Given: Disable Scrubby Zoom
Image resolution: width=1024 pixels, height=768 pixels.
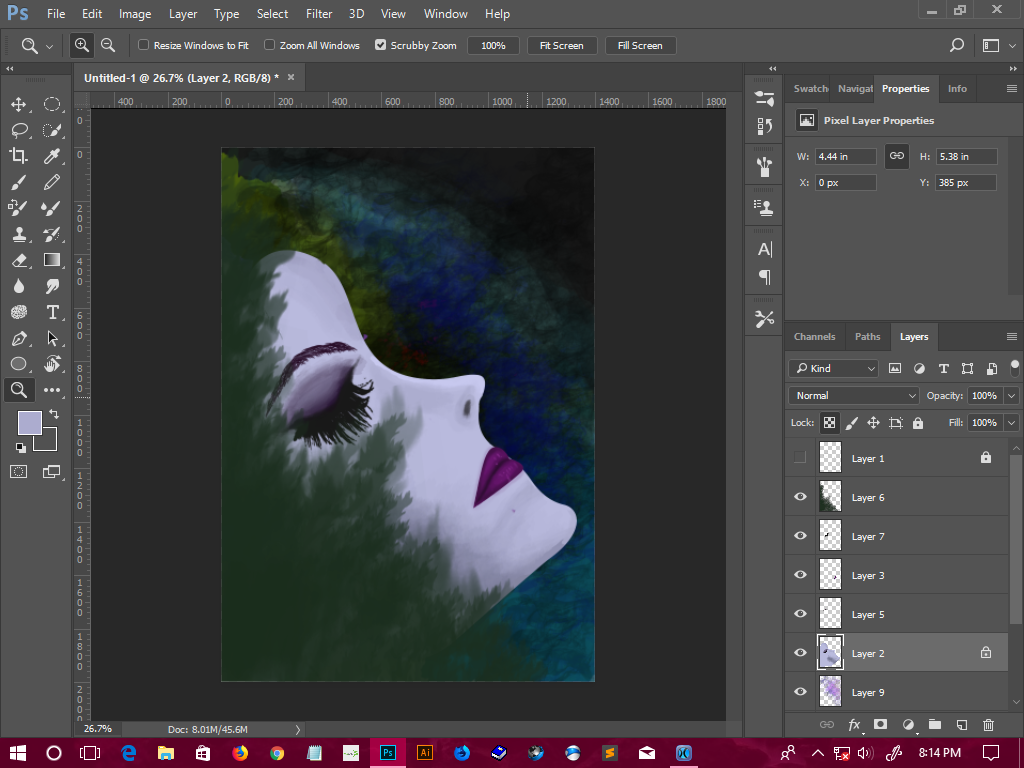Looking at the screenshot, I should (x=381, y=45).
